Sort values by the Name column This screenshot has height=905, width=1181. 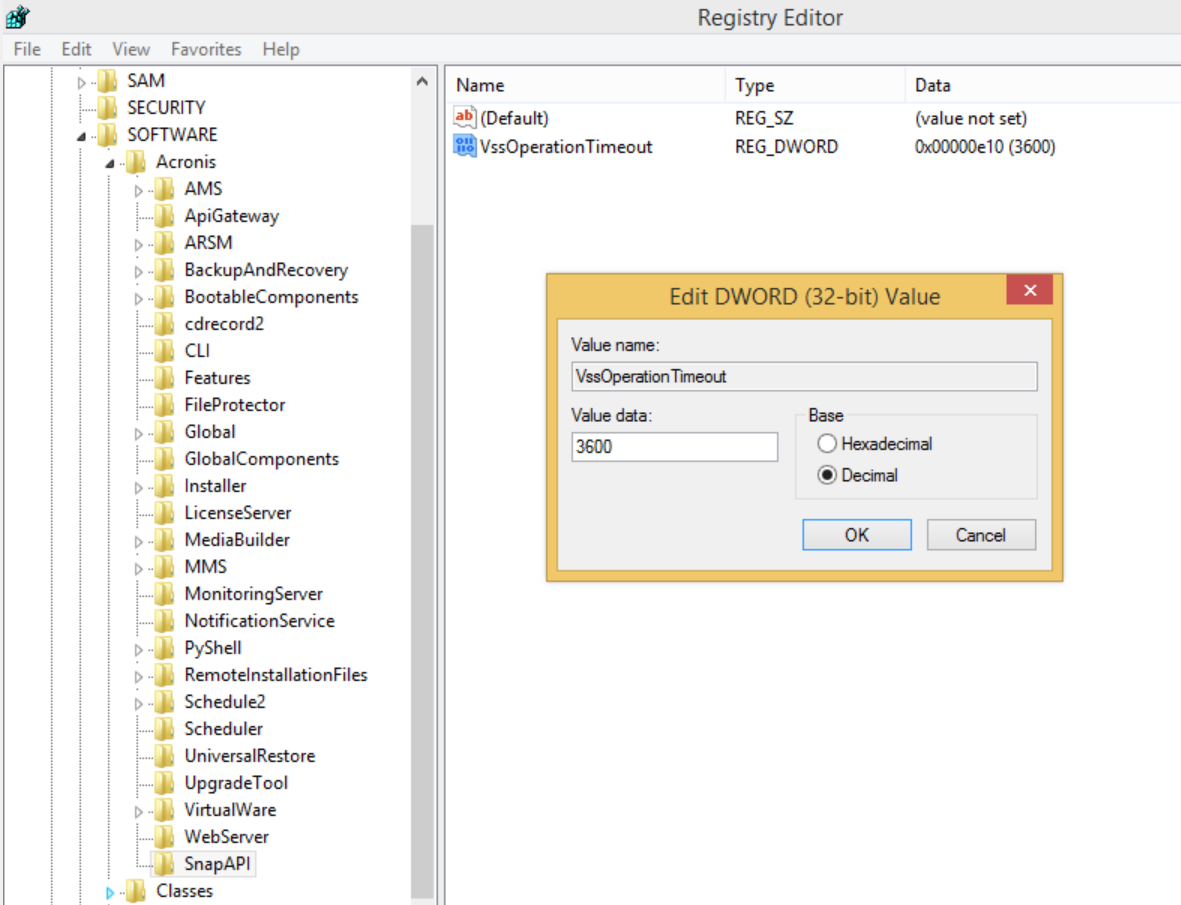point(586,85)
